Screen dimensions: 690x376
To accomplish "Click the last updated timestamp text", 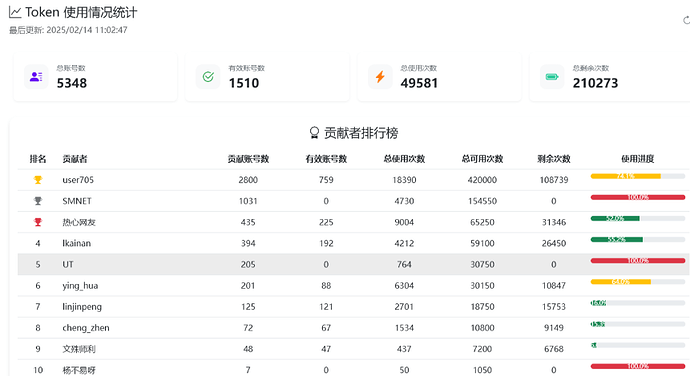I will 68,30.
